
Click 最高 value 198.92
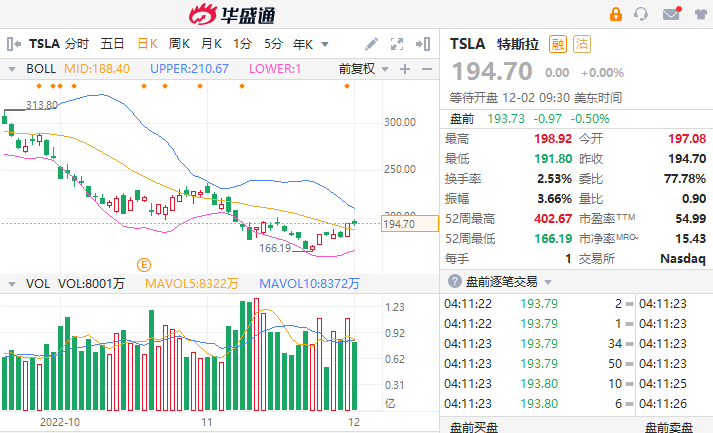coord(553,138)
